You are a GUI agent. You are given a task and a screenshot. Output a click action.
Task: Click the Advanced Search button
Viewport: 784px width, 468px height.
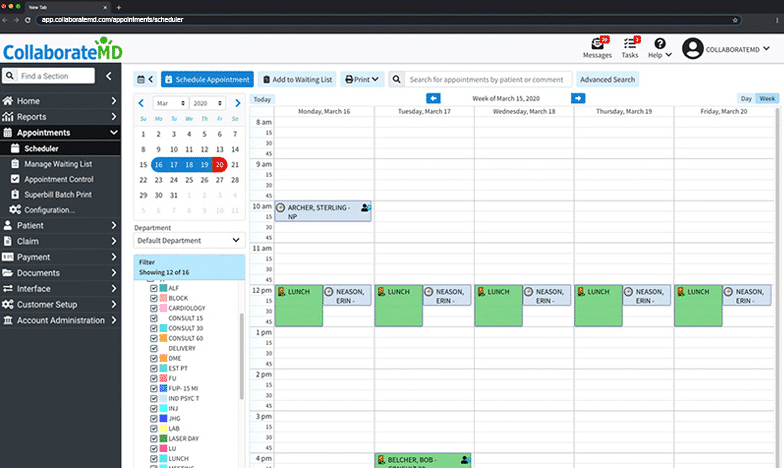(608, 80)
